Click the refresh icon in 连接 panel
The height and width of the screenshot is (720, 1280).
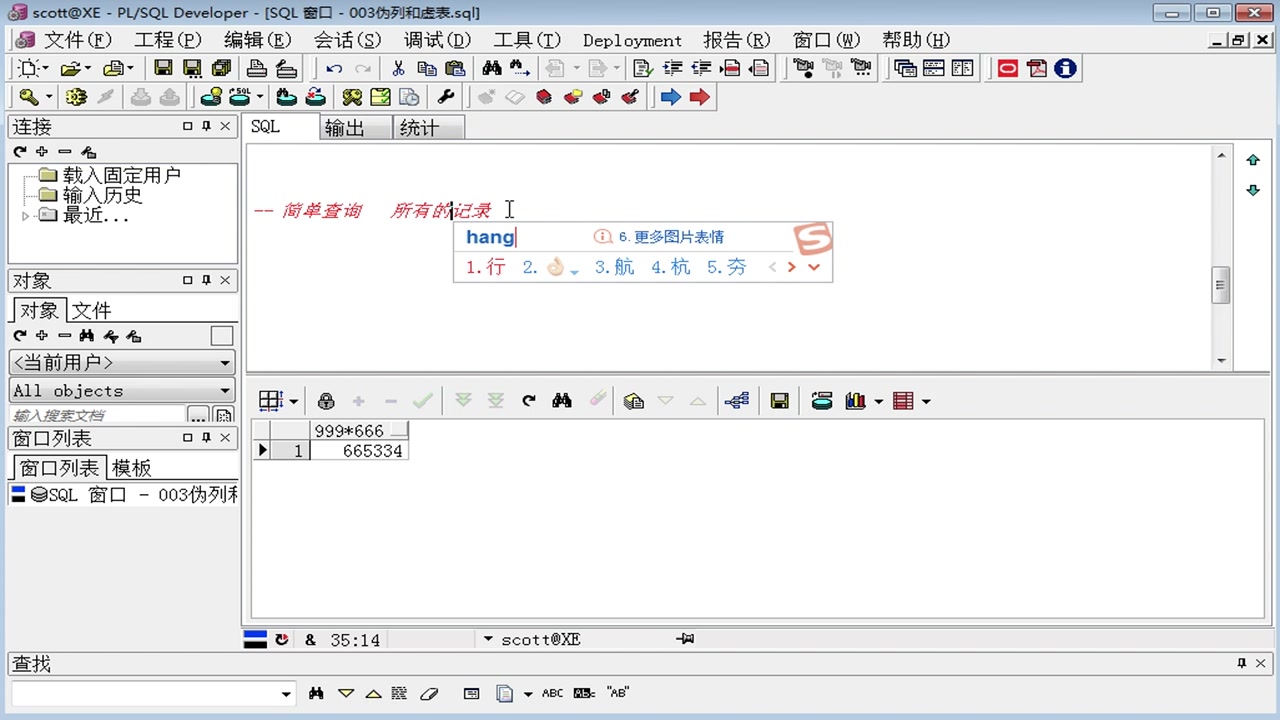(20, 152)
